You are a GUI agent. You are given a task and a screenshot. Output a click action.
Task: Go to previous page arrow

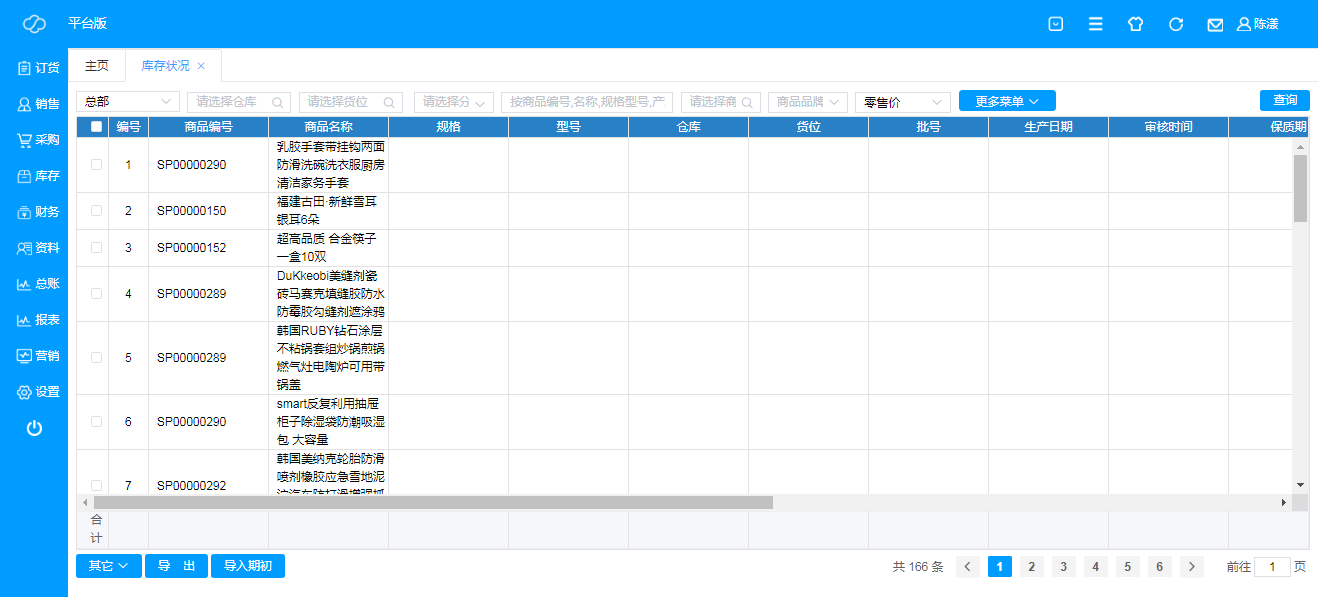click(968, 567)
